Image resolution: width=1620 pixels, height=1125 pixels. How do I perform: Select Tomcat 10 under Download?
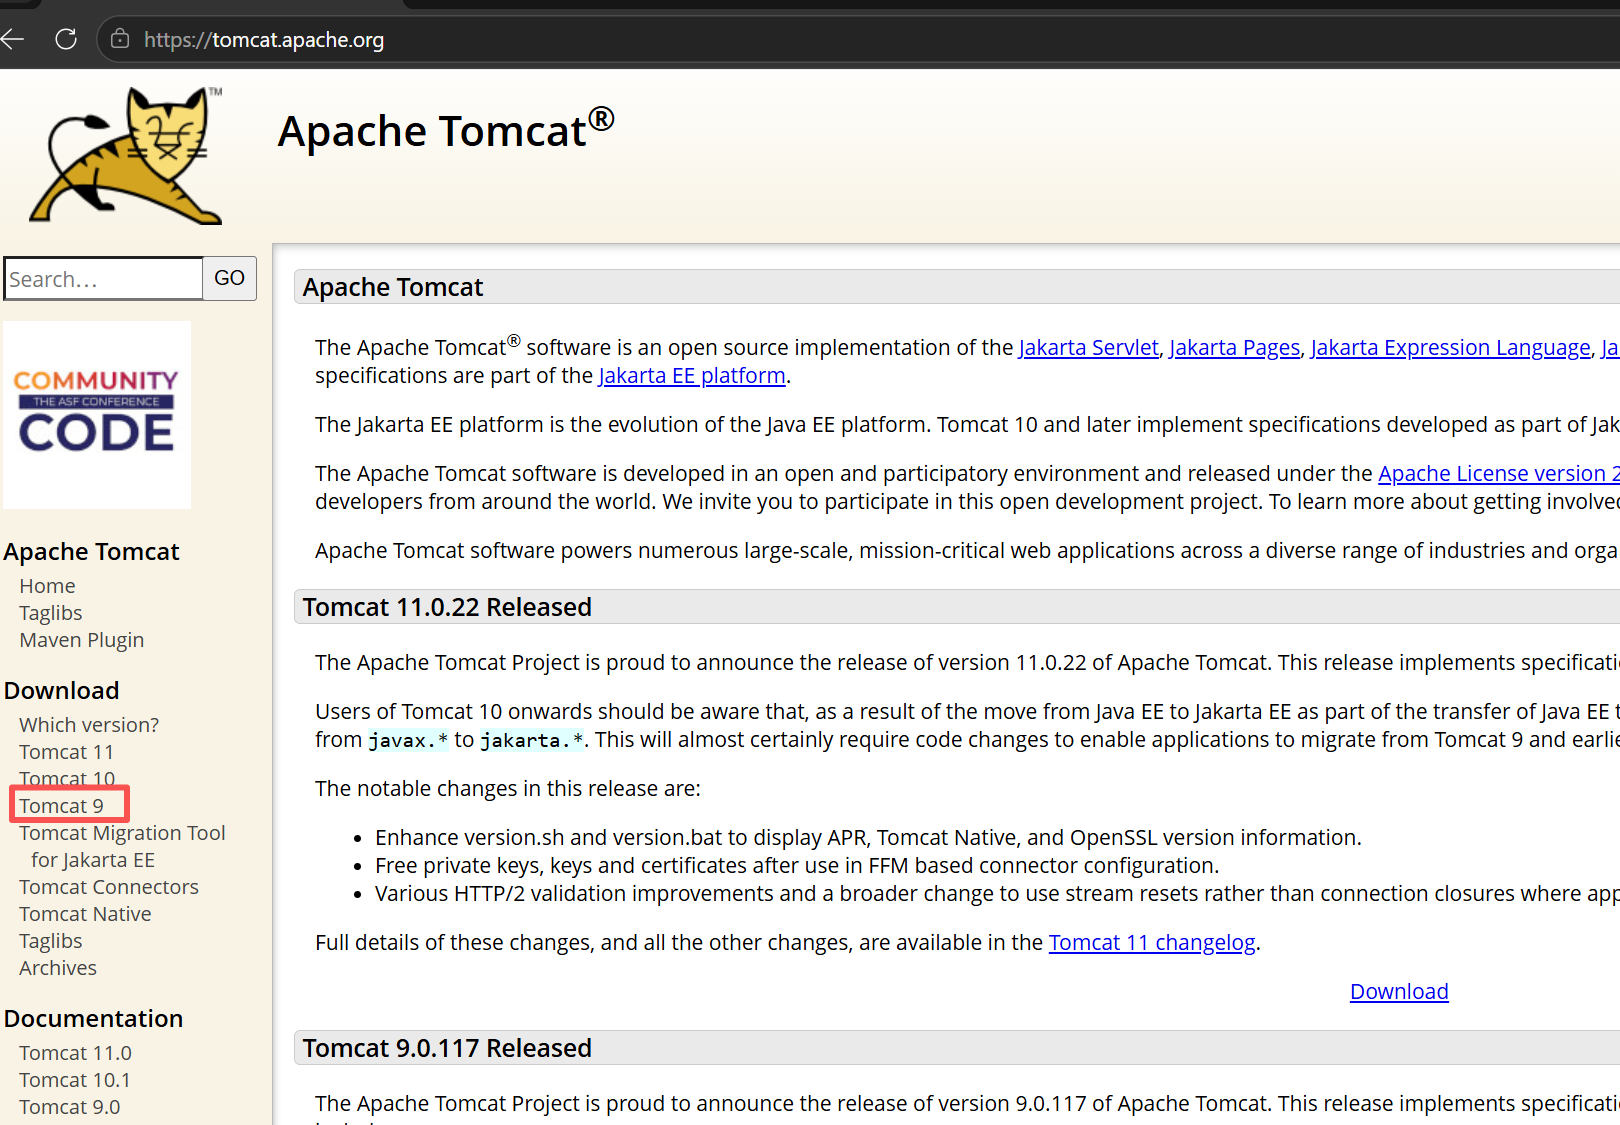[x=67, y=778]
